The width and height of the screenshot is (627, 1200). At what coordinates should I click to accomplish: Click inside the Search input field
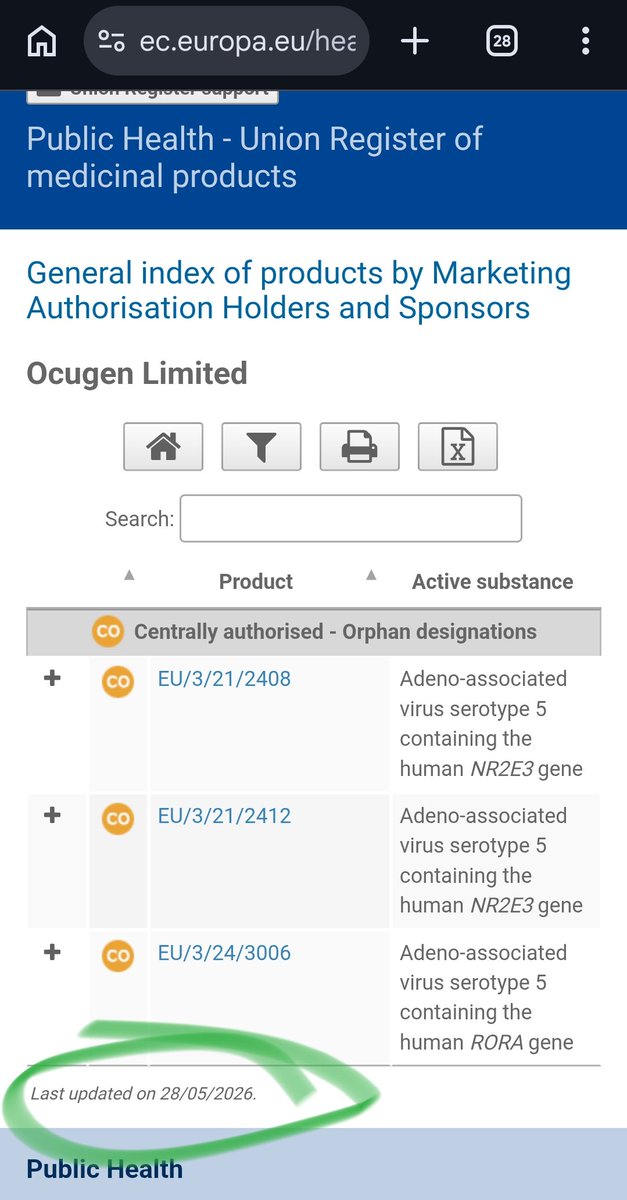350,518
